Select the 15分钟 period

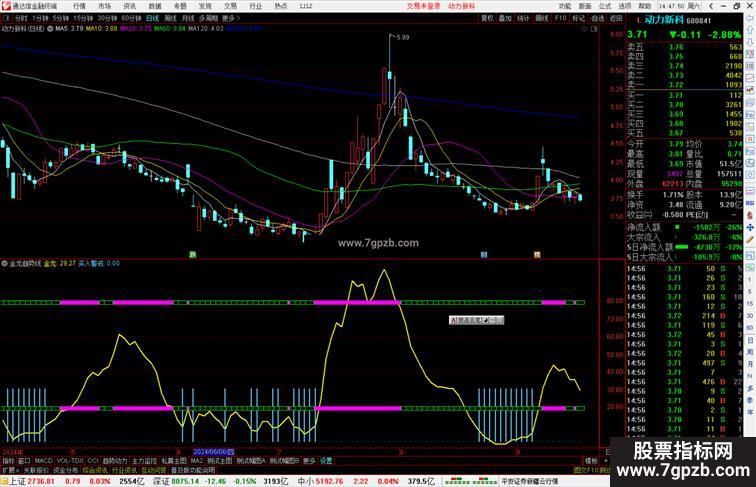click(x=83, y=18)
